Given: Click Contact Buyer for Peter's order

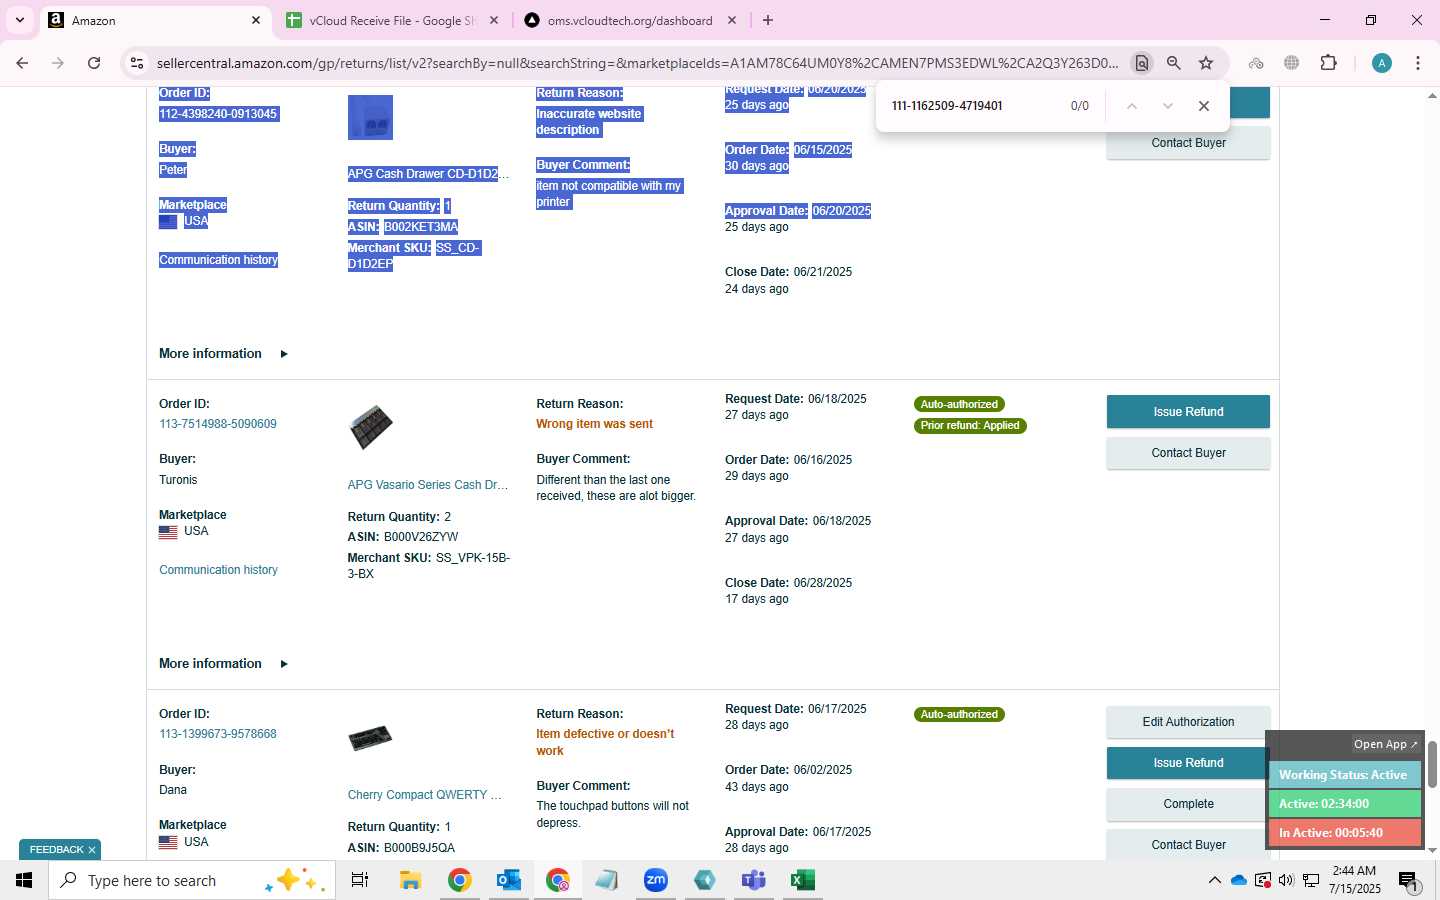Looking at the screenshot, I should pos(1188,143).
